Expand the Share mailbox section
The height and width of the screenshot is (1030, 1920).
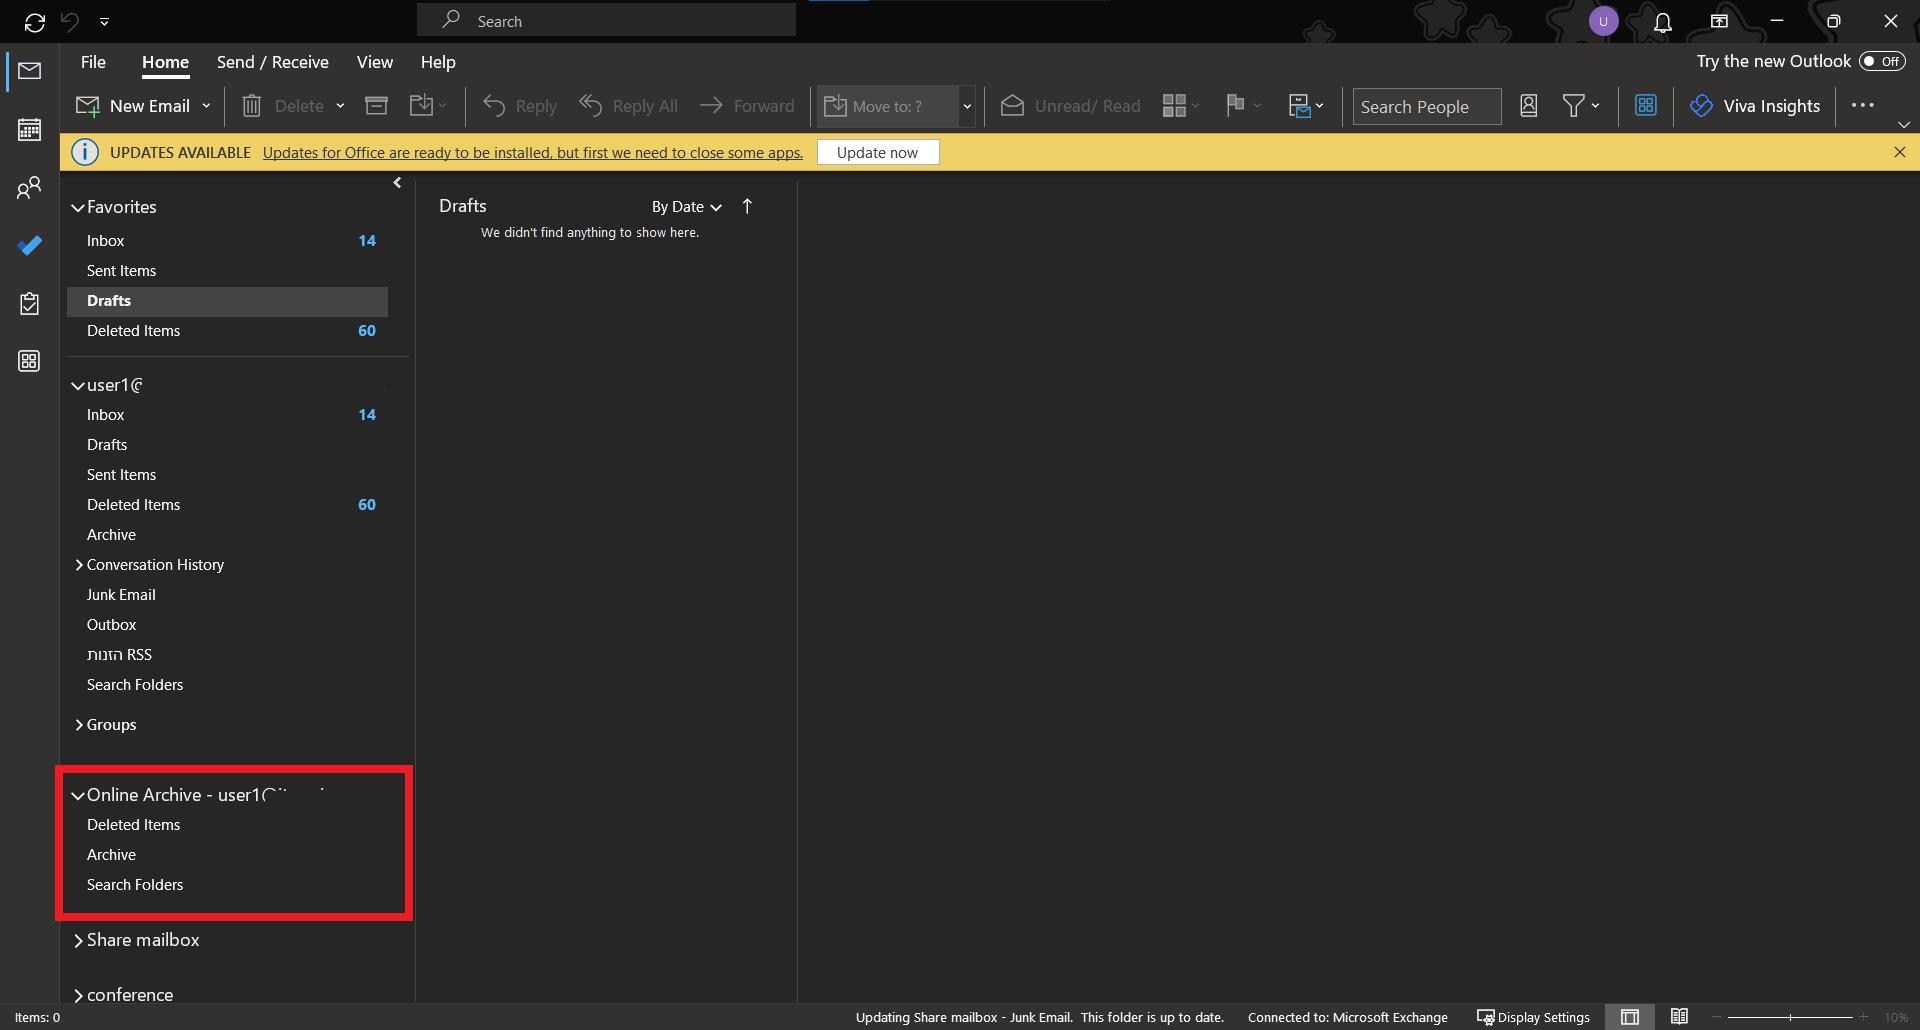pos(79,941)
